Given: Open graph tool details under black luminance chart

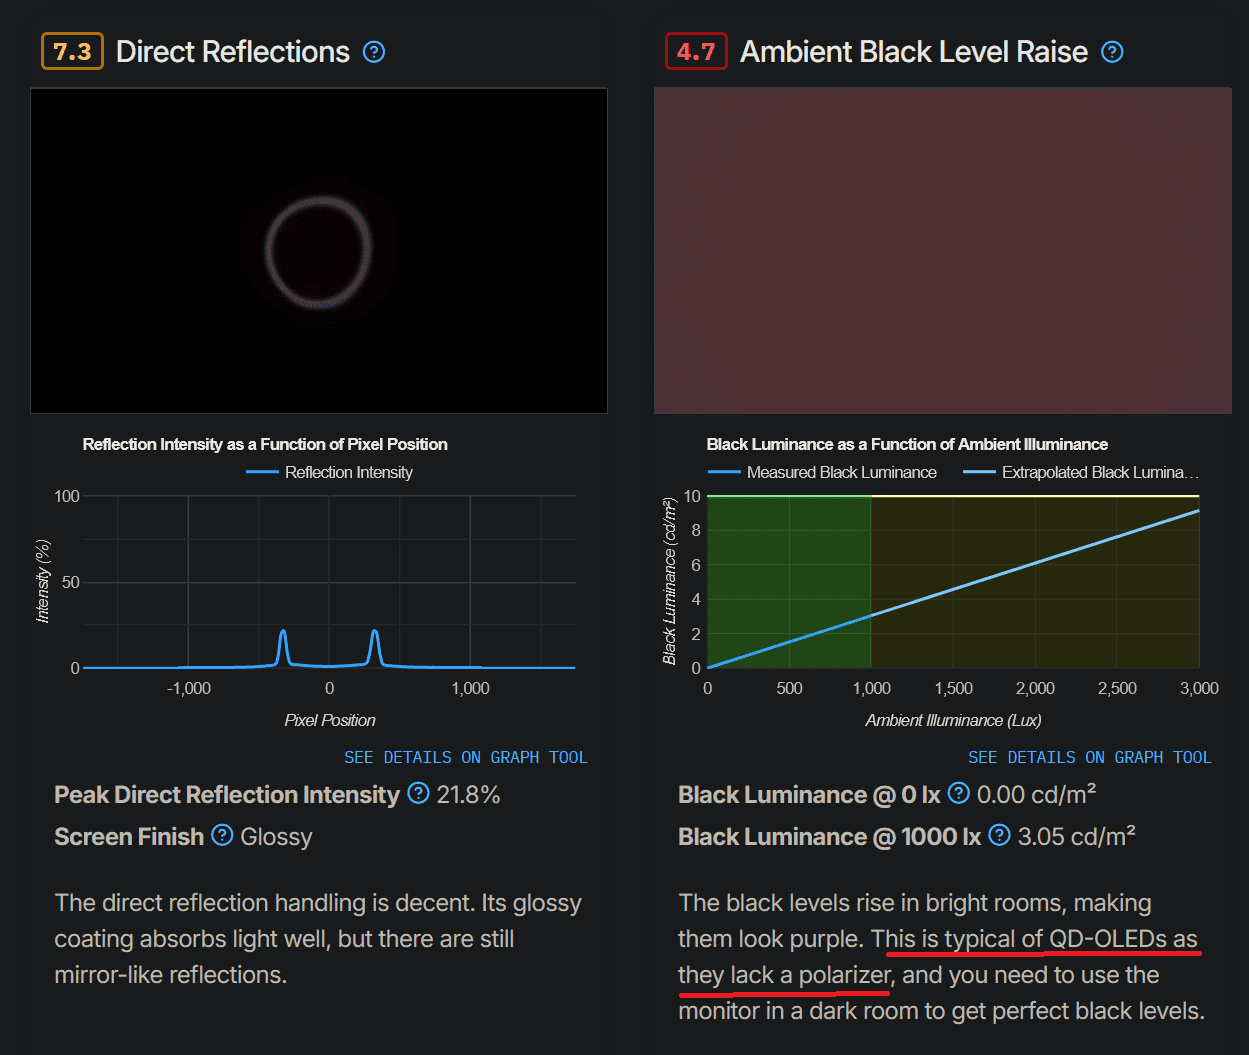Looking at the screenshot, I should click(1090, 757).
